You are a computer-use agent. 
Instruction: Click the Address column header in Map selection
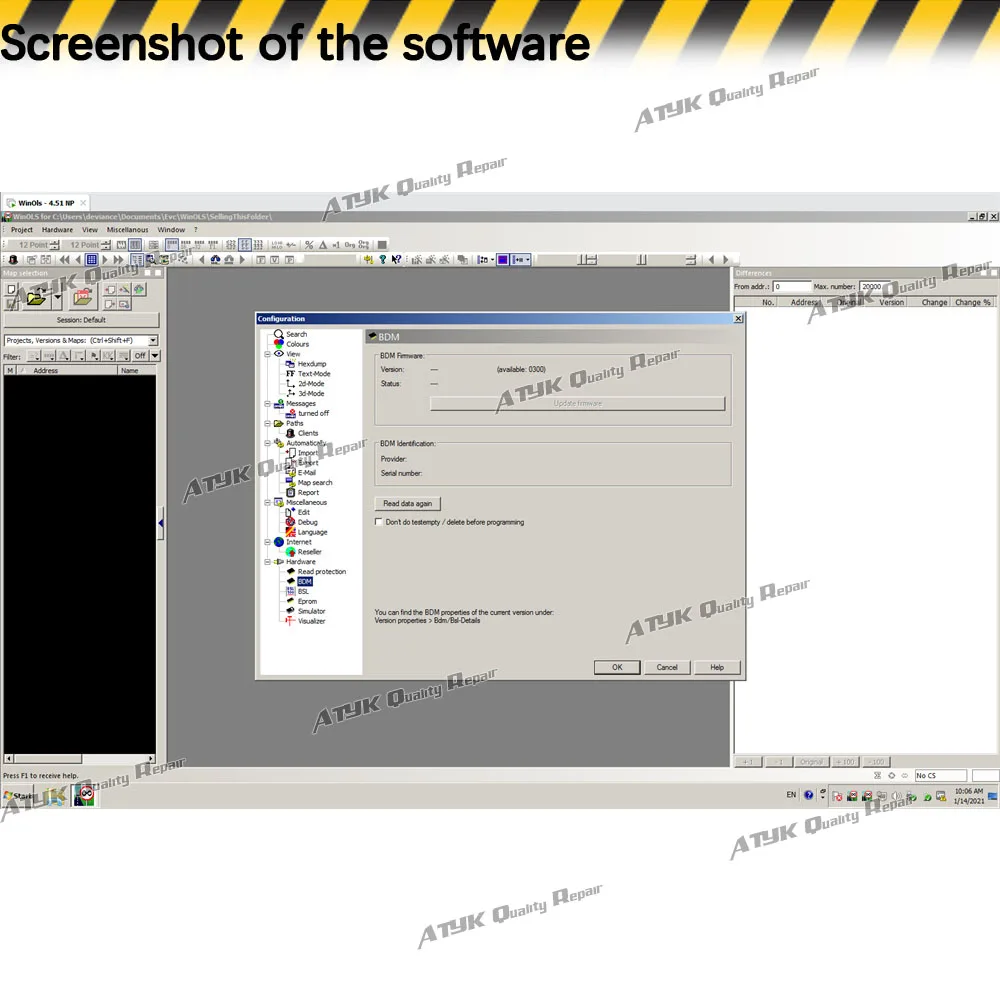68,371
